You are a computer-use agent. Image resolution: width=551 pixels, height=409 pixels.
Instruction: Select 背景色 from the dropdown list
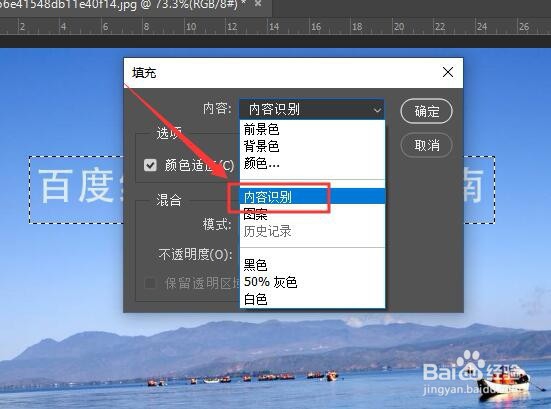pos(312,146)
